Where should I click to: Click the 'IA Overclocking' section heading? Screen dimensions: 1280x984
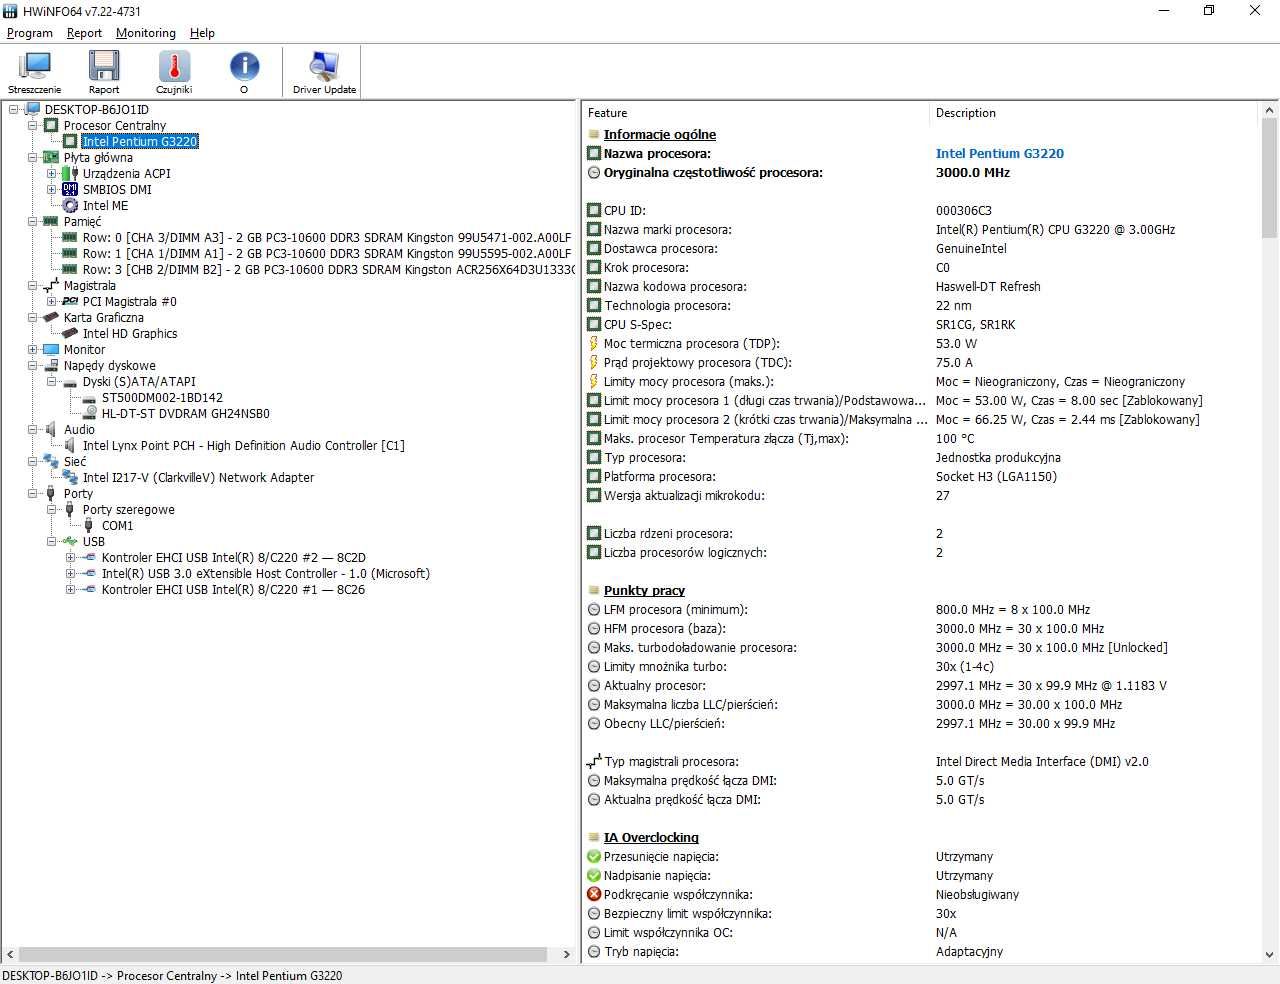tap(651, 837)
